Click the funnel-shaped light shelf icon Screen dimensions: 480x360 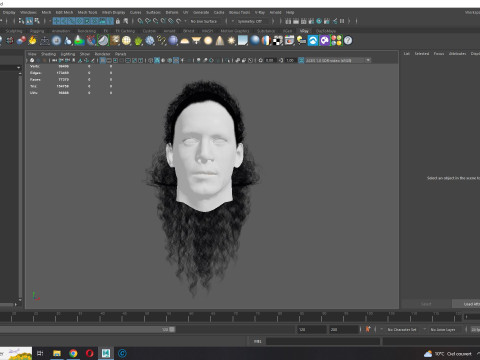(x=196, y=41)
